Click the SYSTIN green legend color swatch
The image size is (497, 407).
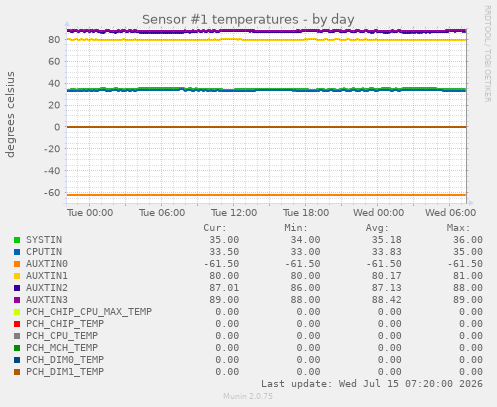tap(17, 240)
